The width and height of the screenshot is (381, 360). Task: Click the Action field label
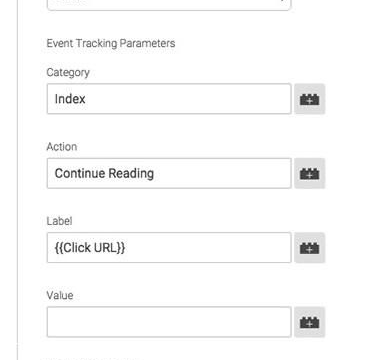coord(62,147)
